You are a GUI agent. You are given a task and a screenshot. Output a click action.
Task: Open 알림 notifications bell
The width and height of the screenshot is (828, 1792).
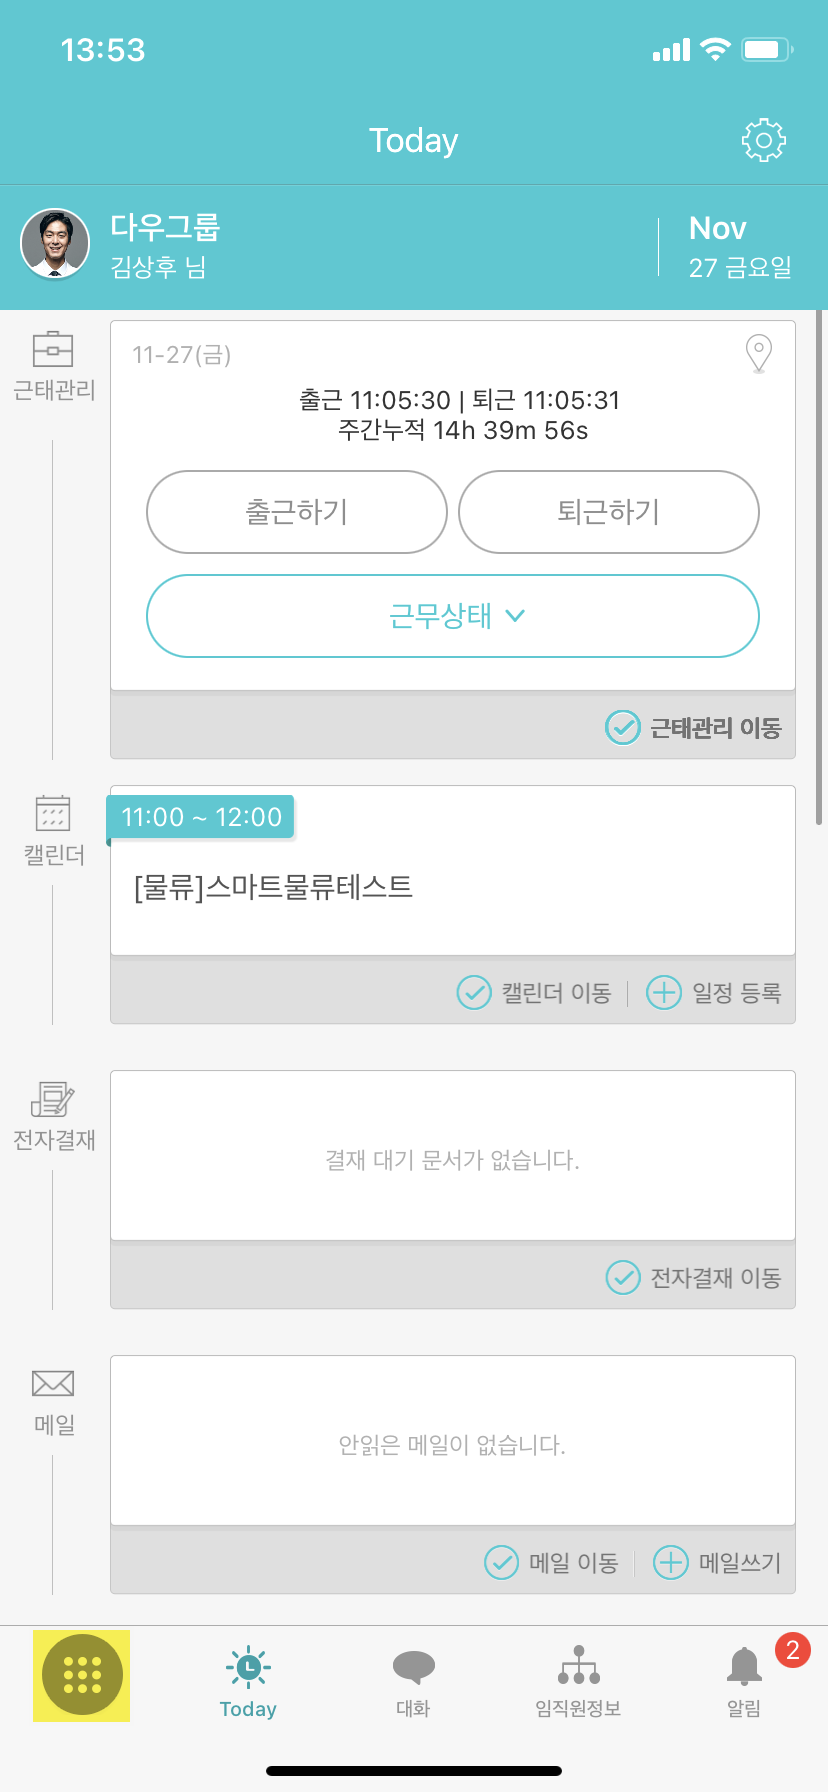[x=744, y=1677]
